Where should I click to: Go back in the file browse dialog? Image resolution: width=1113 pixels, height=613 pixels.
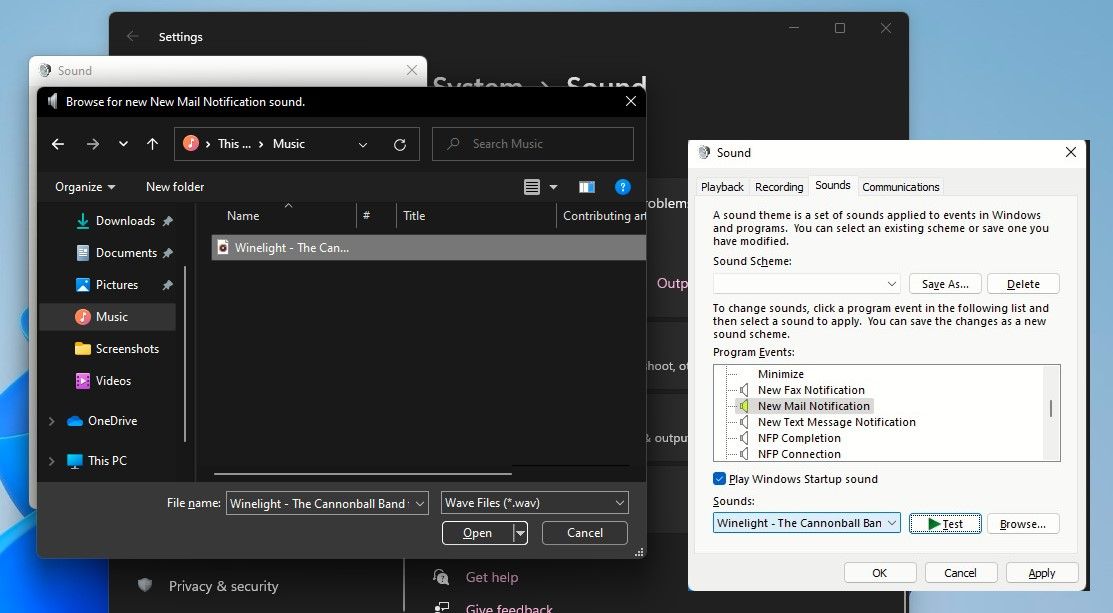[58, 144]
